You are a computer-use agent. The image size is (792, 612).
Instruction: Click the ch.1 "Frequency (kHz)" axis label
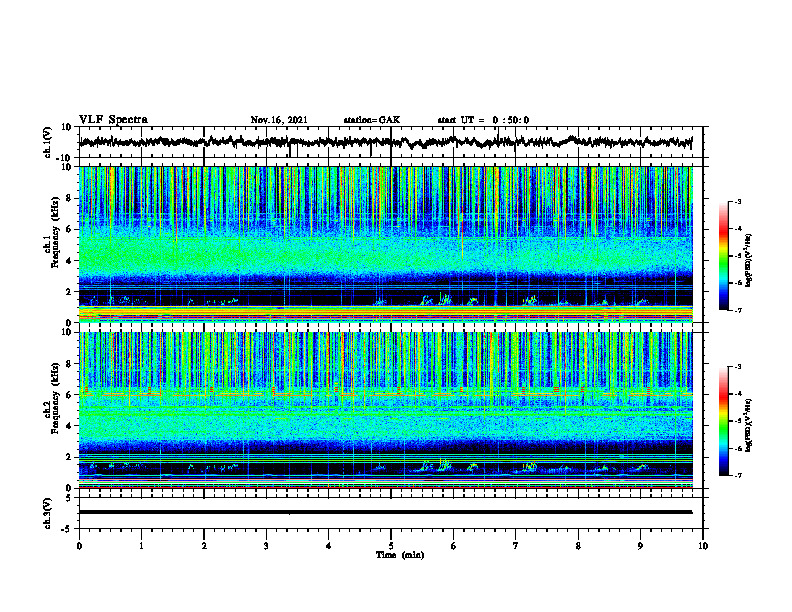(55, 233)
